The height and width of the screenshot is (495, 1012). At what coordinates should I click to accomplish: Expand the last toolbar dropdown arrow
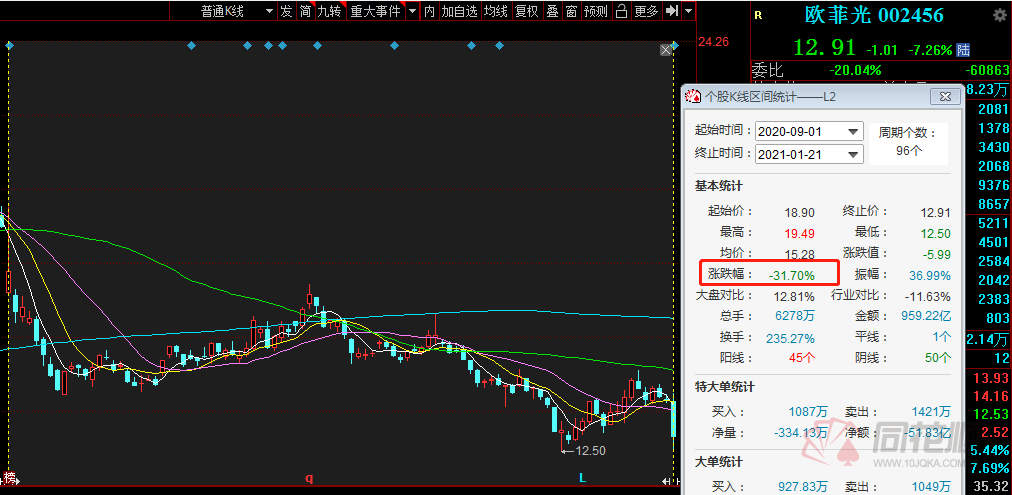[688, 11]
